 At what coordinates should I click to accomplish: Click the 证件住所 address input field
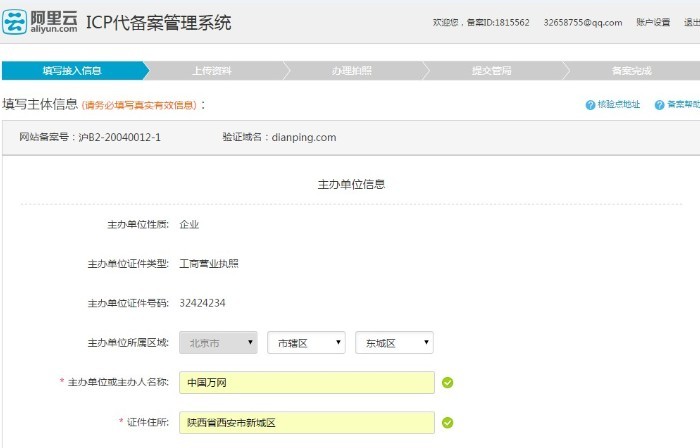click(307, 422)
